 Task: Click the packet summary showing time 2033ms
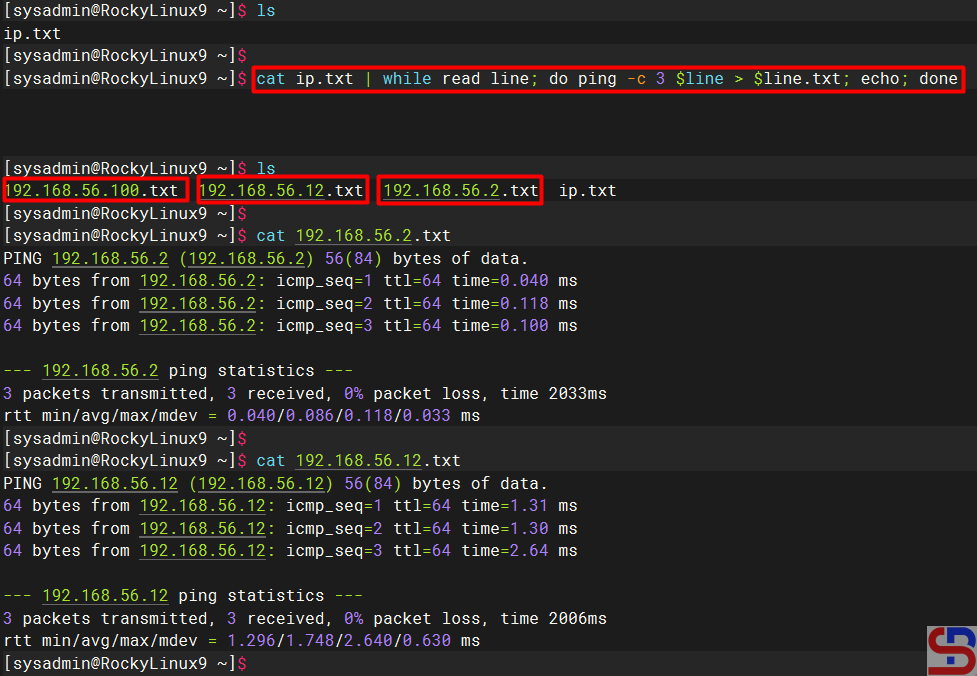coord(304,393)
